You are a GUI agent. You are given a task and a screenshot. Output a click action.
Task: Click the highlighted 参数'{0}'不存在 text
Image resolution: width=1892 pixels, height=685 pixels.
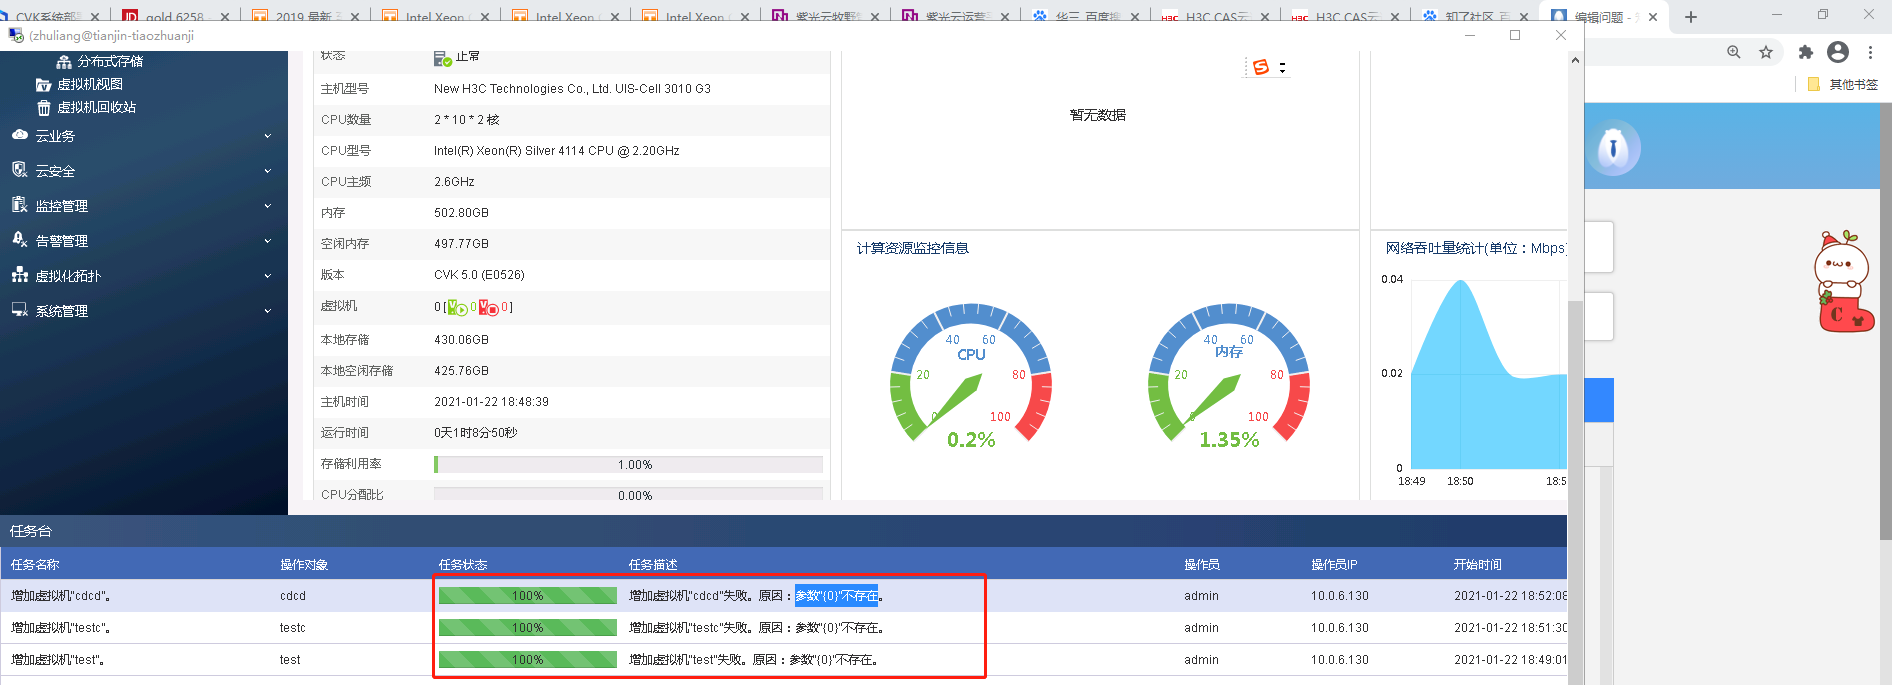pyautogui.click(x=836, y=596)
